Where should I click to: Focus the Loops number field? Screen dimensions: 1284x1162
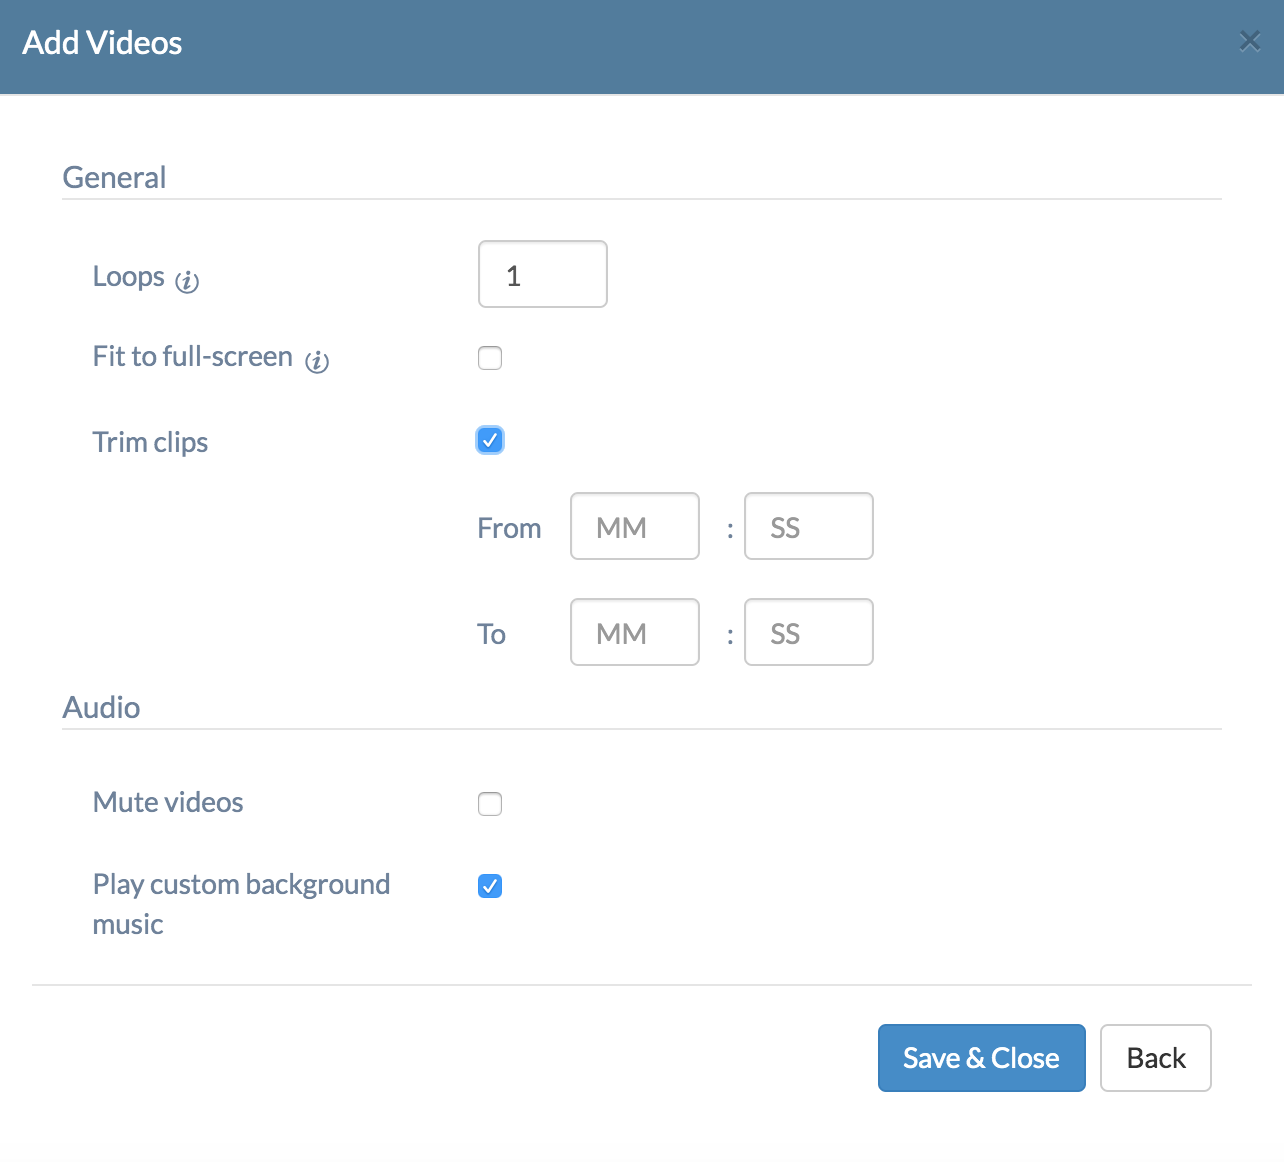click(543, 274)
